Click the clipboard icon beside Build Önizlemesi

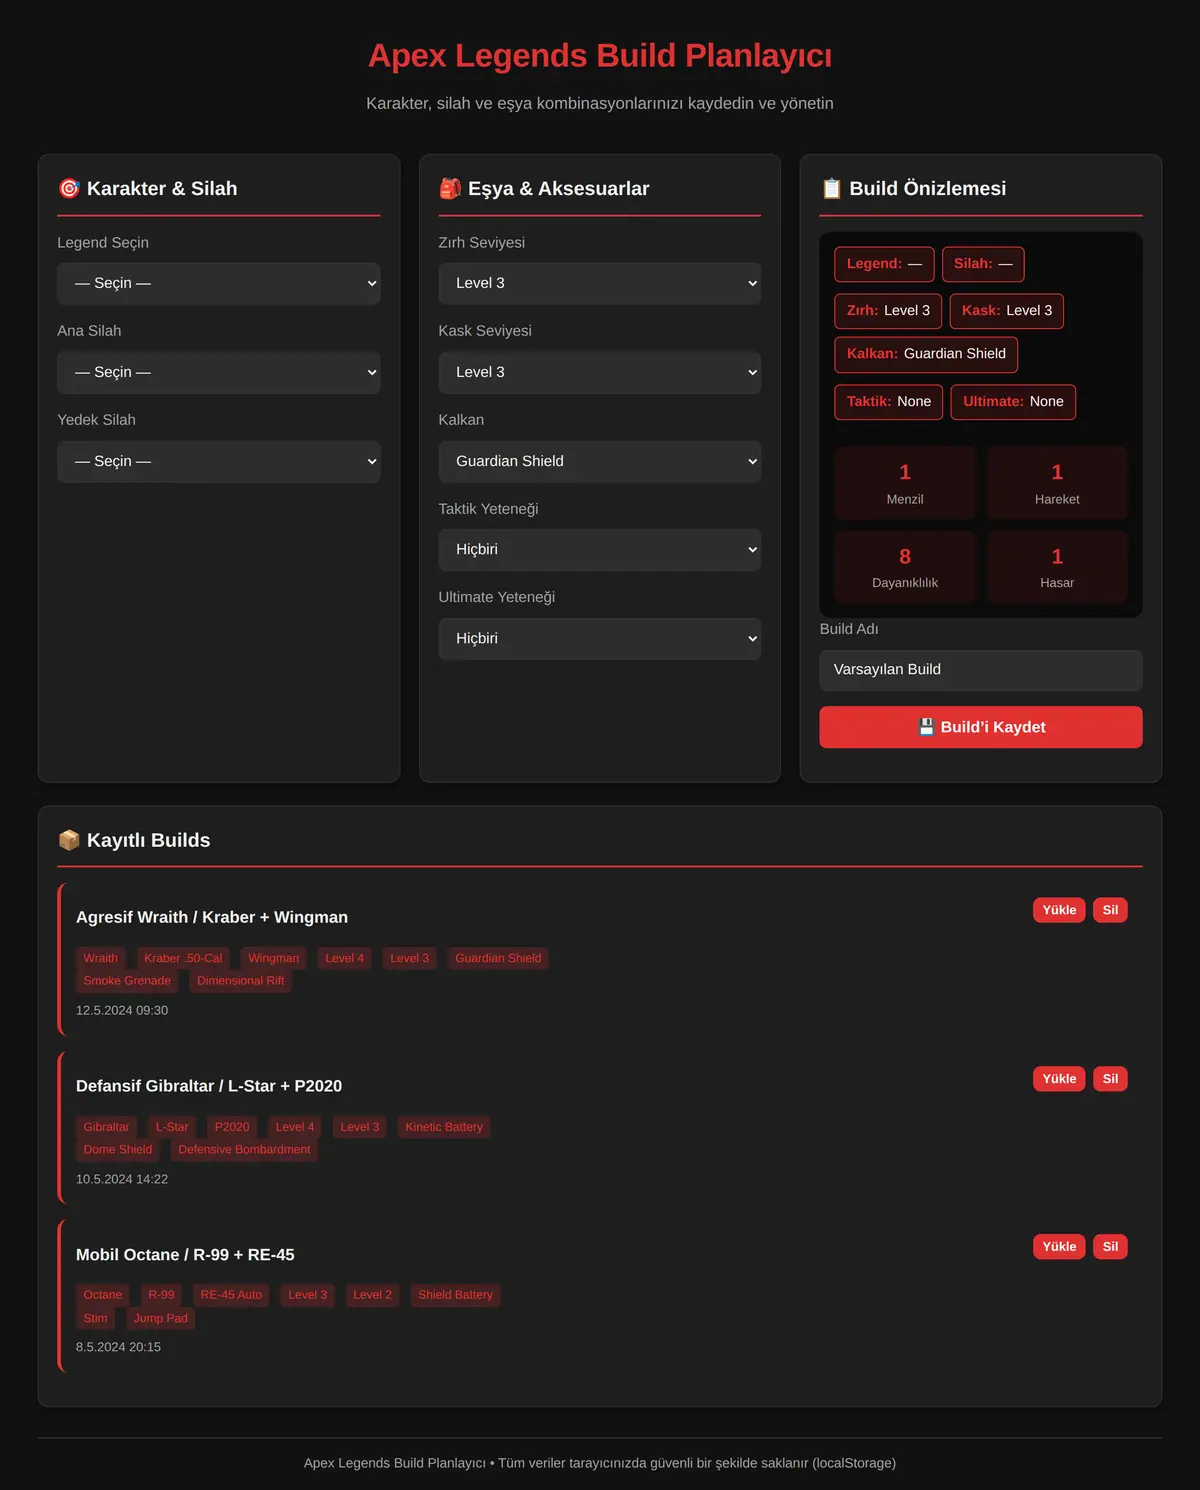click(831, 188)
